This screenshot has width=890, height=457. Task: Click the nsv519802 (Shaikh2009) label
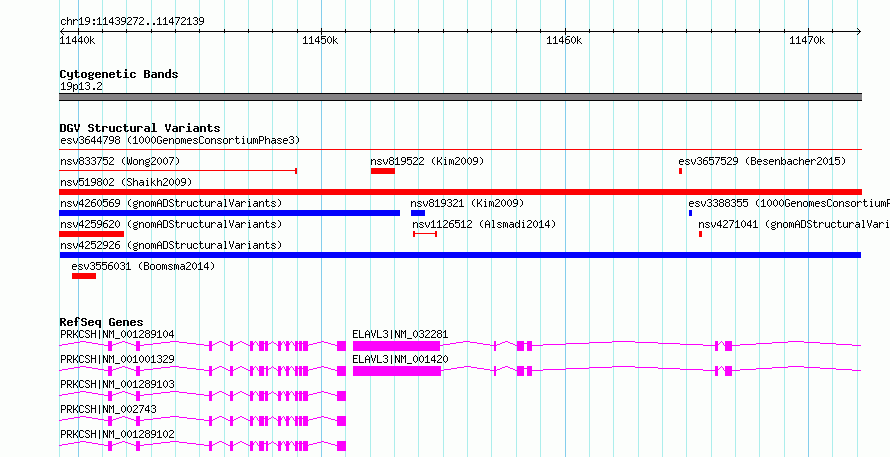pyautogui.click(x=126, y=182)
